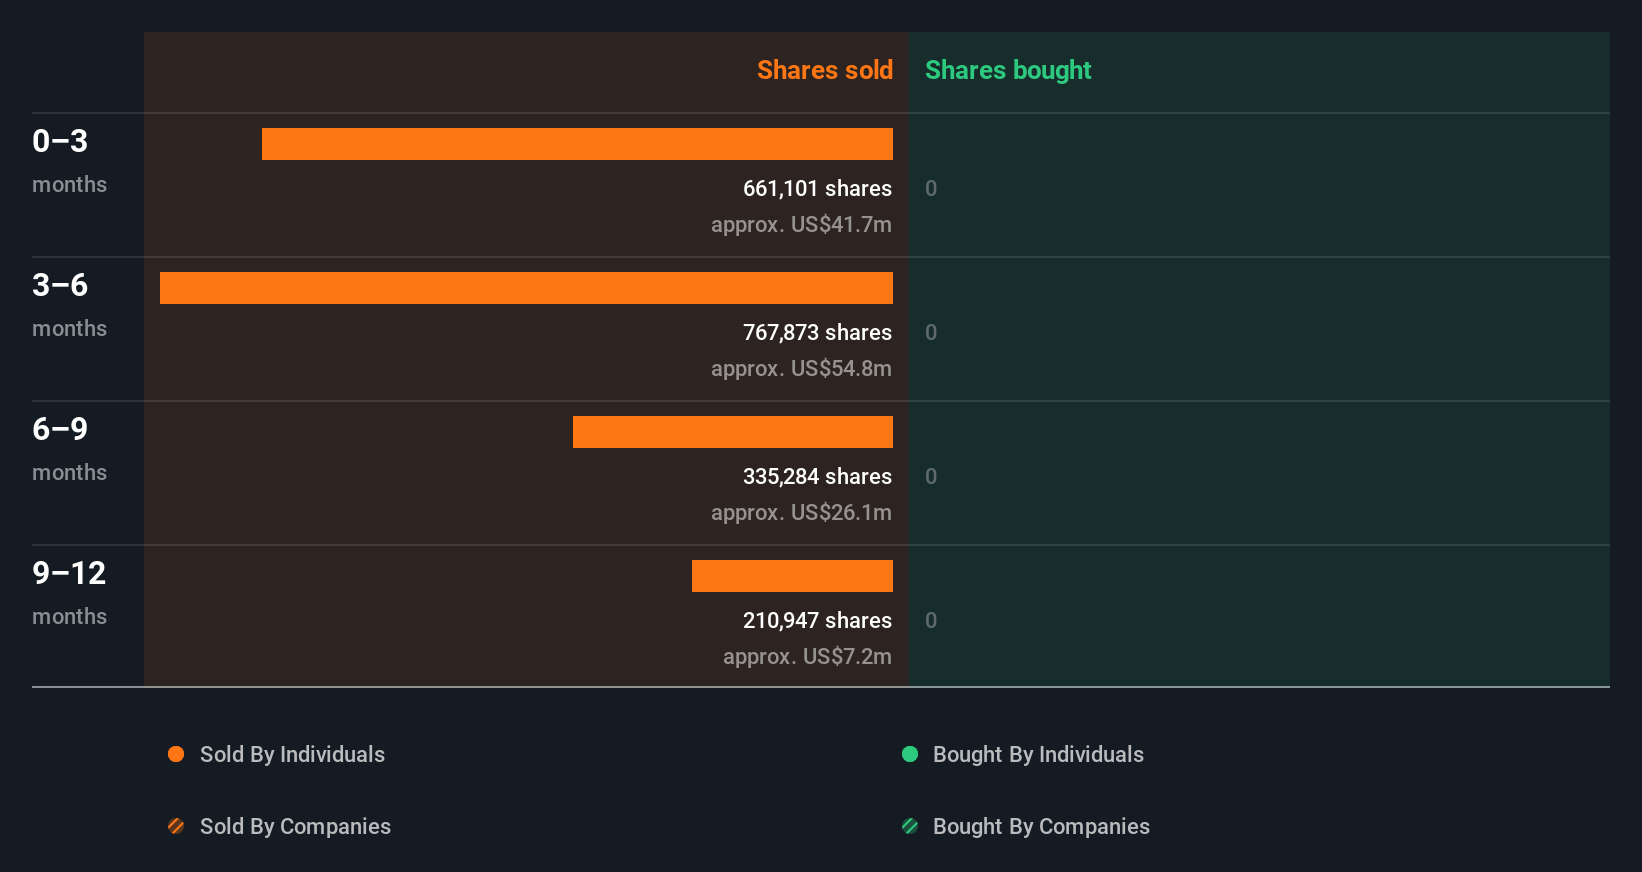Click the 661,101 shares value
The image size is (1642, 872).
[817, 188]
